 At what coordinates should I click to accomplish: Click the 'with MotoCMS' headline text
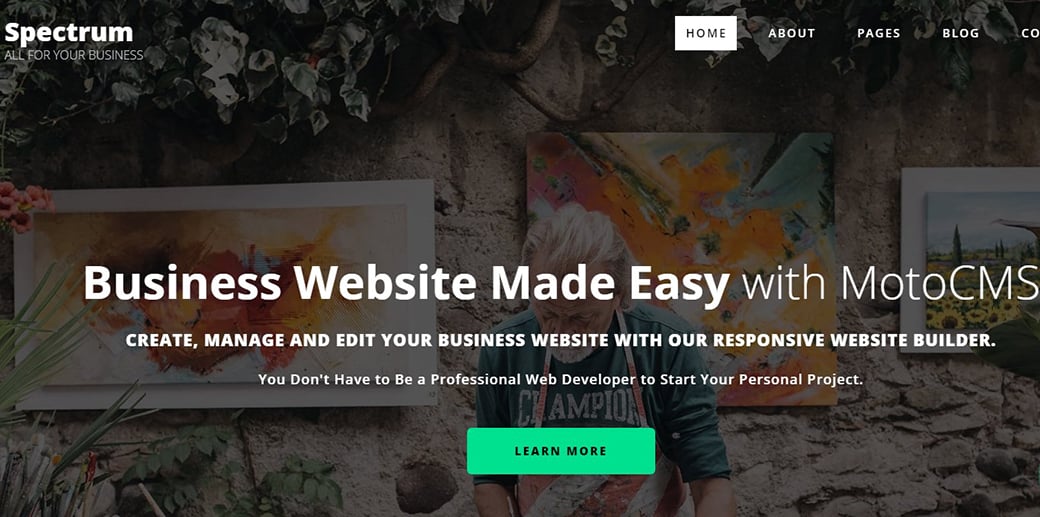click(x=890, y=283)
